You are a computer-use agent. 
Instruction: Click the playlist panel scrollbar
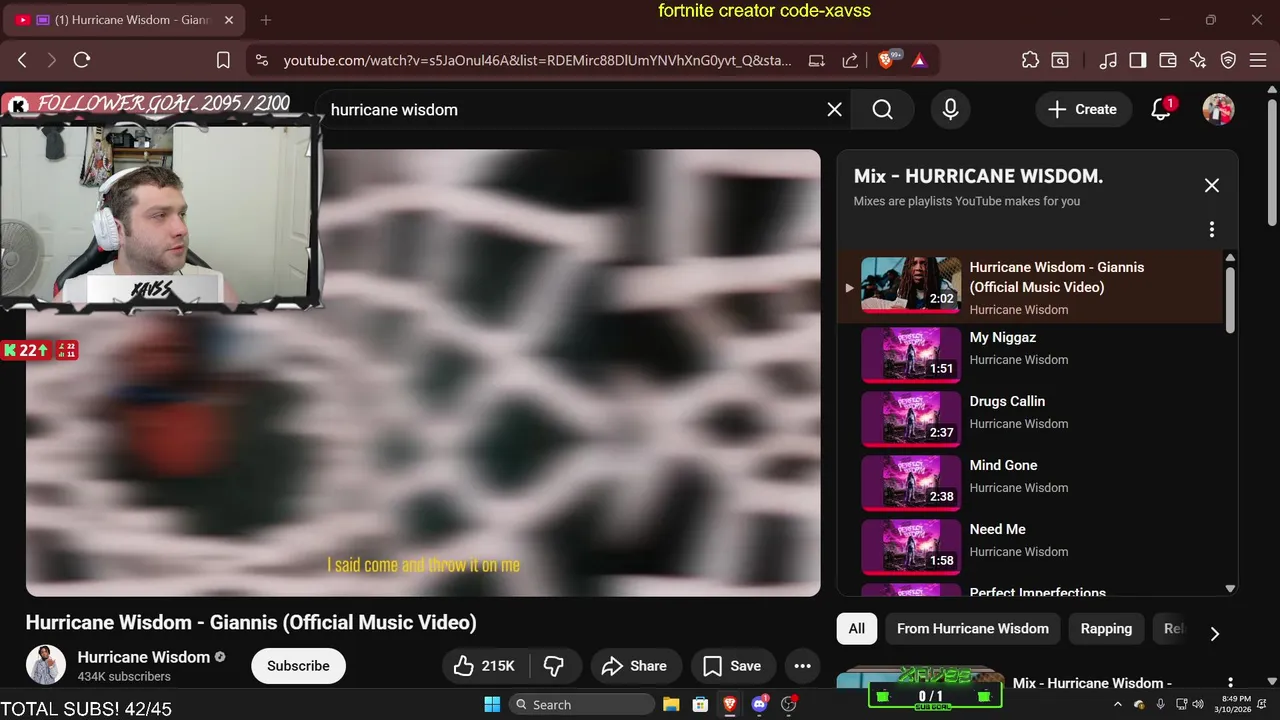[x=1230, y=299]
